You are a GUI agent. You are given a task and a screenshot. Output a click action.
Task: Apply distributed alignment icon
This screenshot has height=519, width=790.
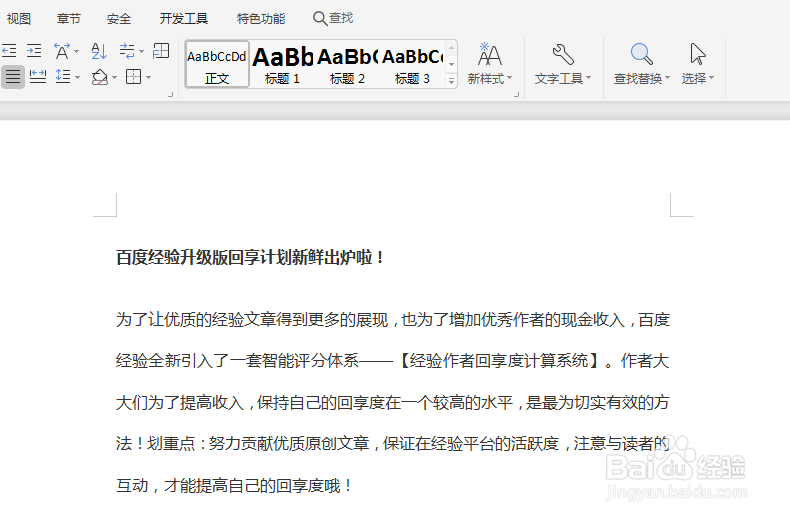pos(38,77)
